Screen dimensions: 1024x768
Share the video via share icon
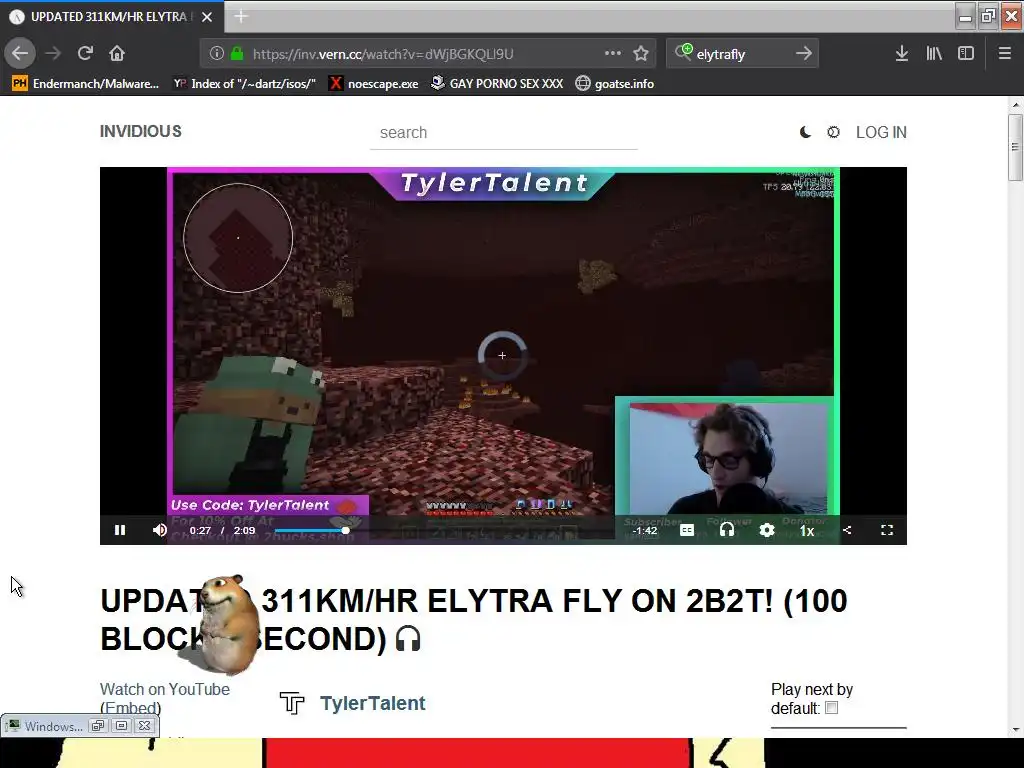847,530
